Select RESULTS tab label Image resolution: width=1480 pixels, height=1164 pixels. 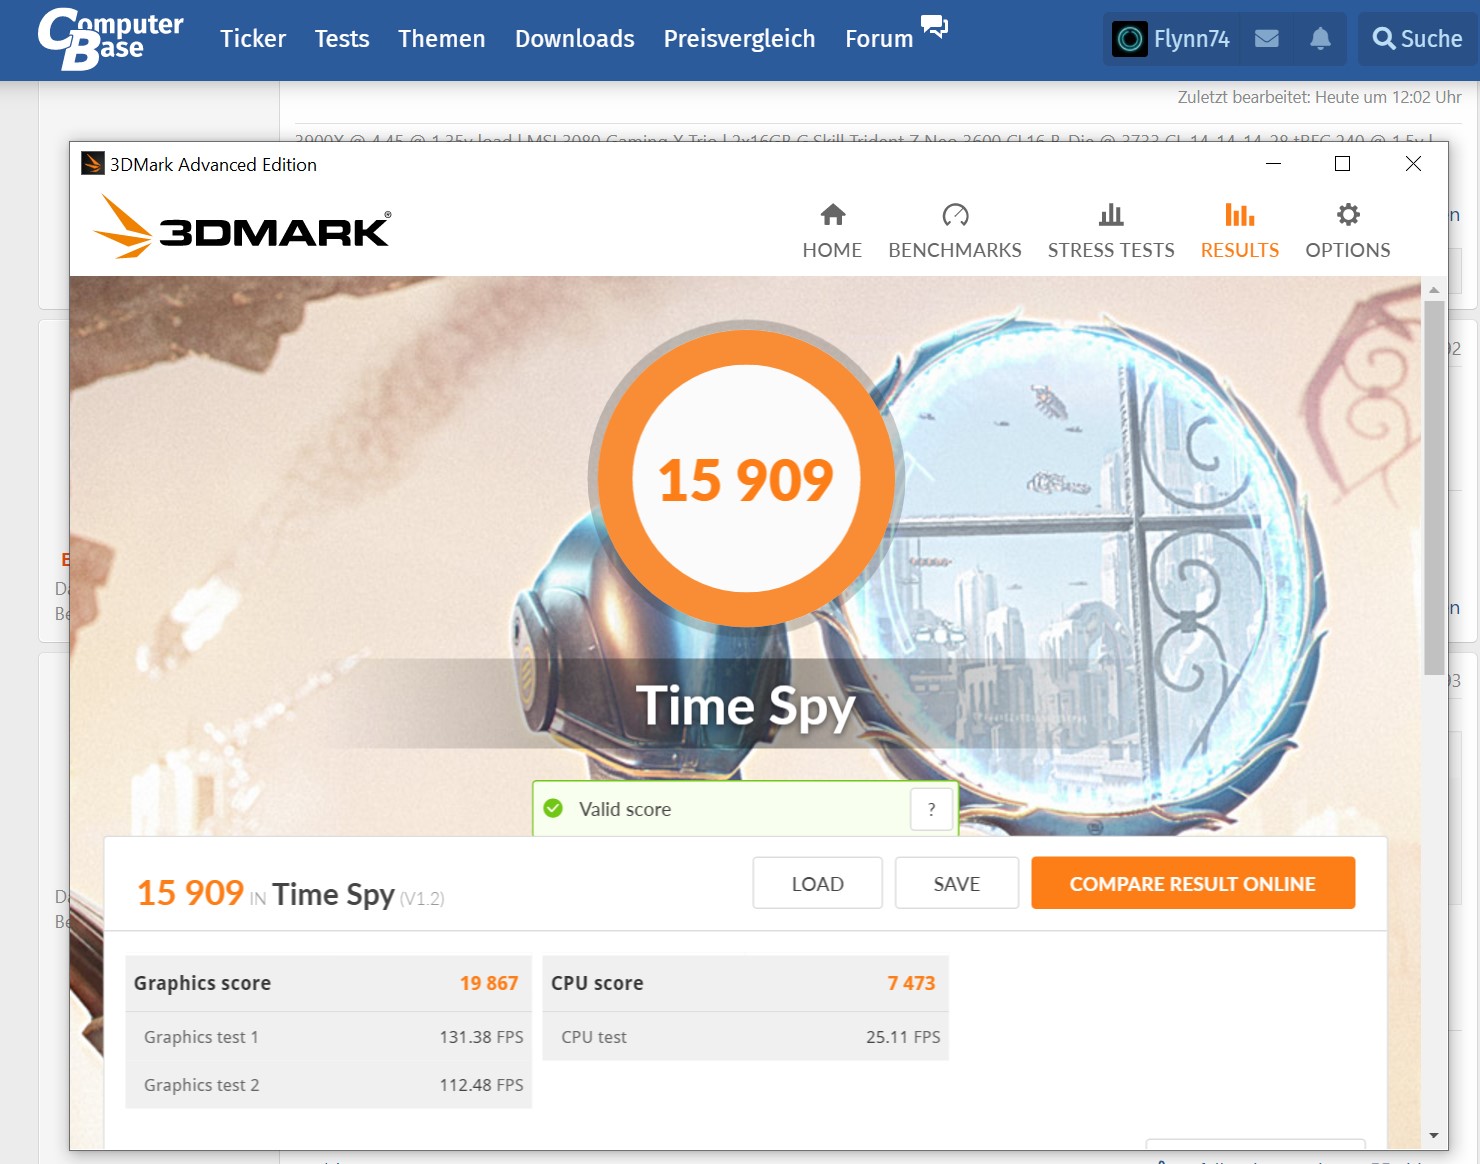[x=1240, y=250]
